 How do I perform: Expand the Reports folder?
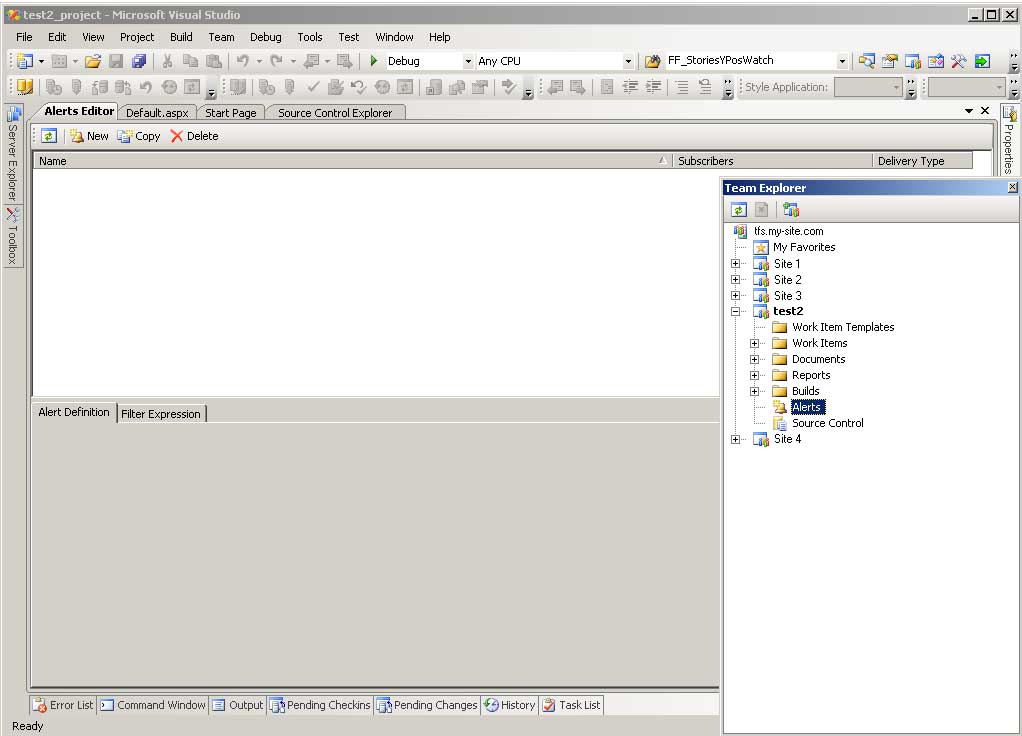coord(754,375)
